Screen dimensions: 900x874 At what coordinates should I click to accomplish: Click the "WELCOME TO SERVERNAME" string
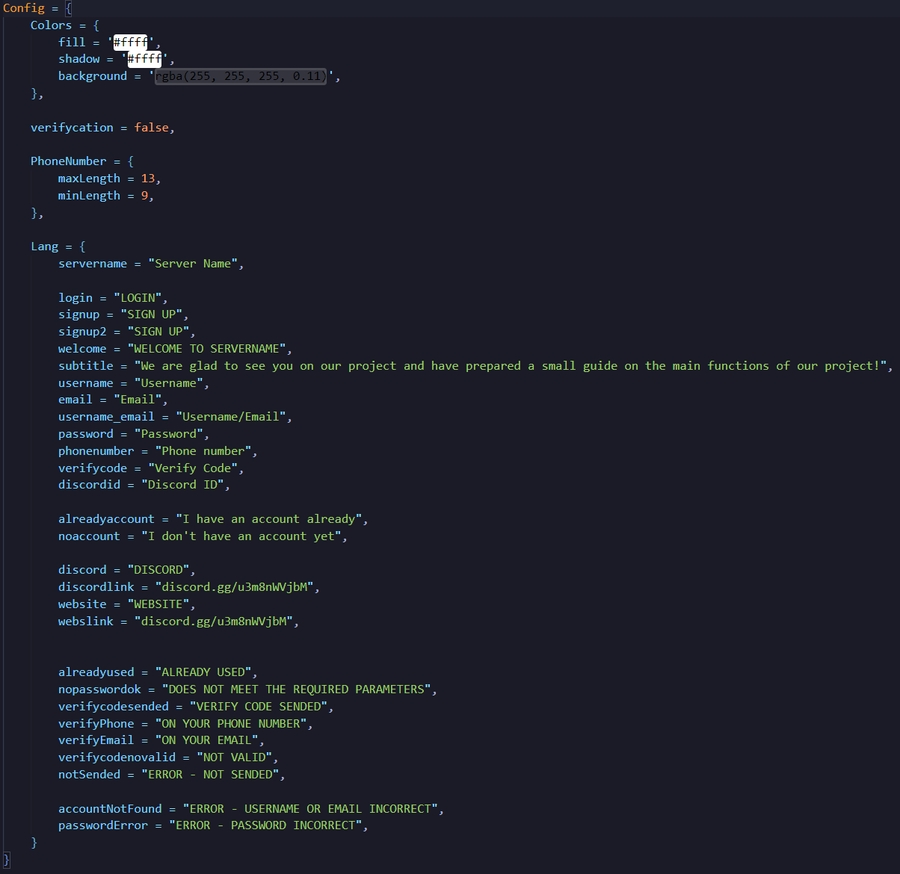pyautogui.click(x=208, y=349)
